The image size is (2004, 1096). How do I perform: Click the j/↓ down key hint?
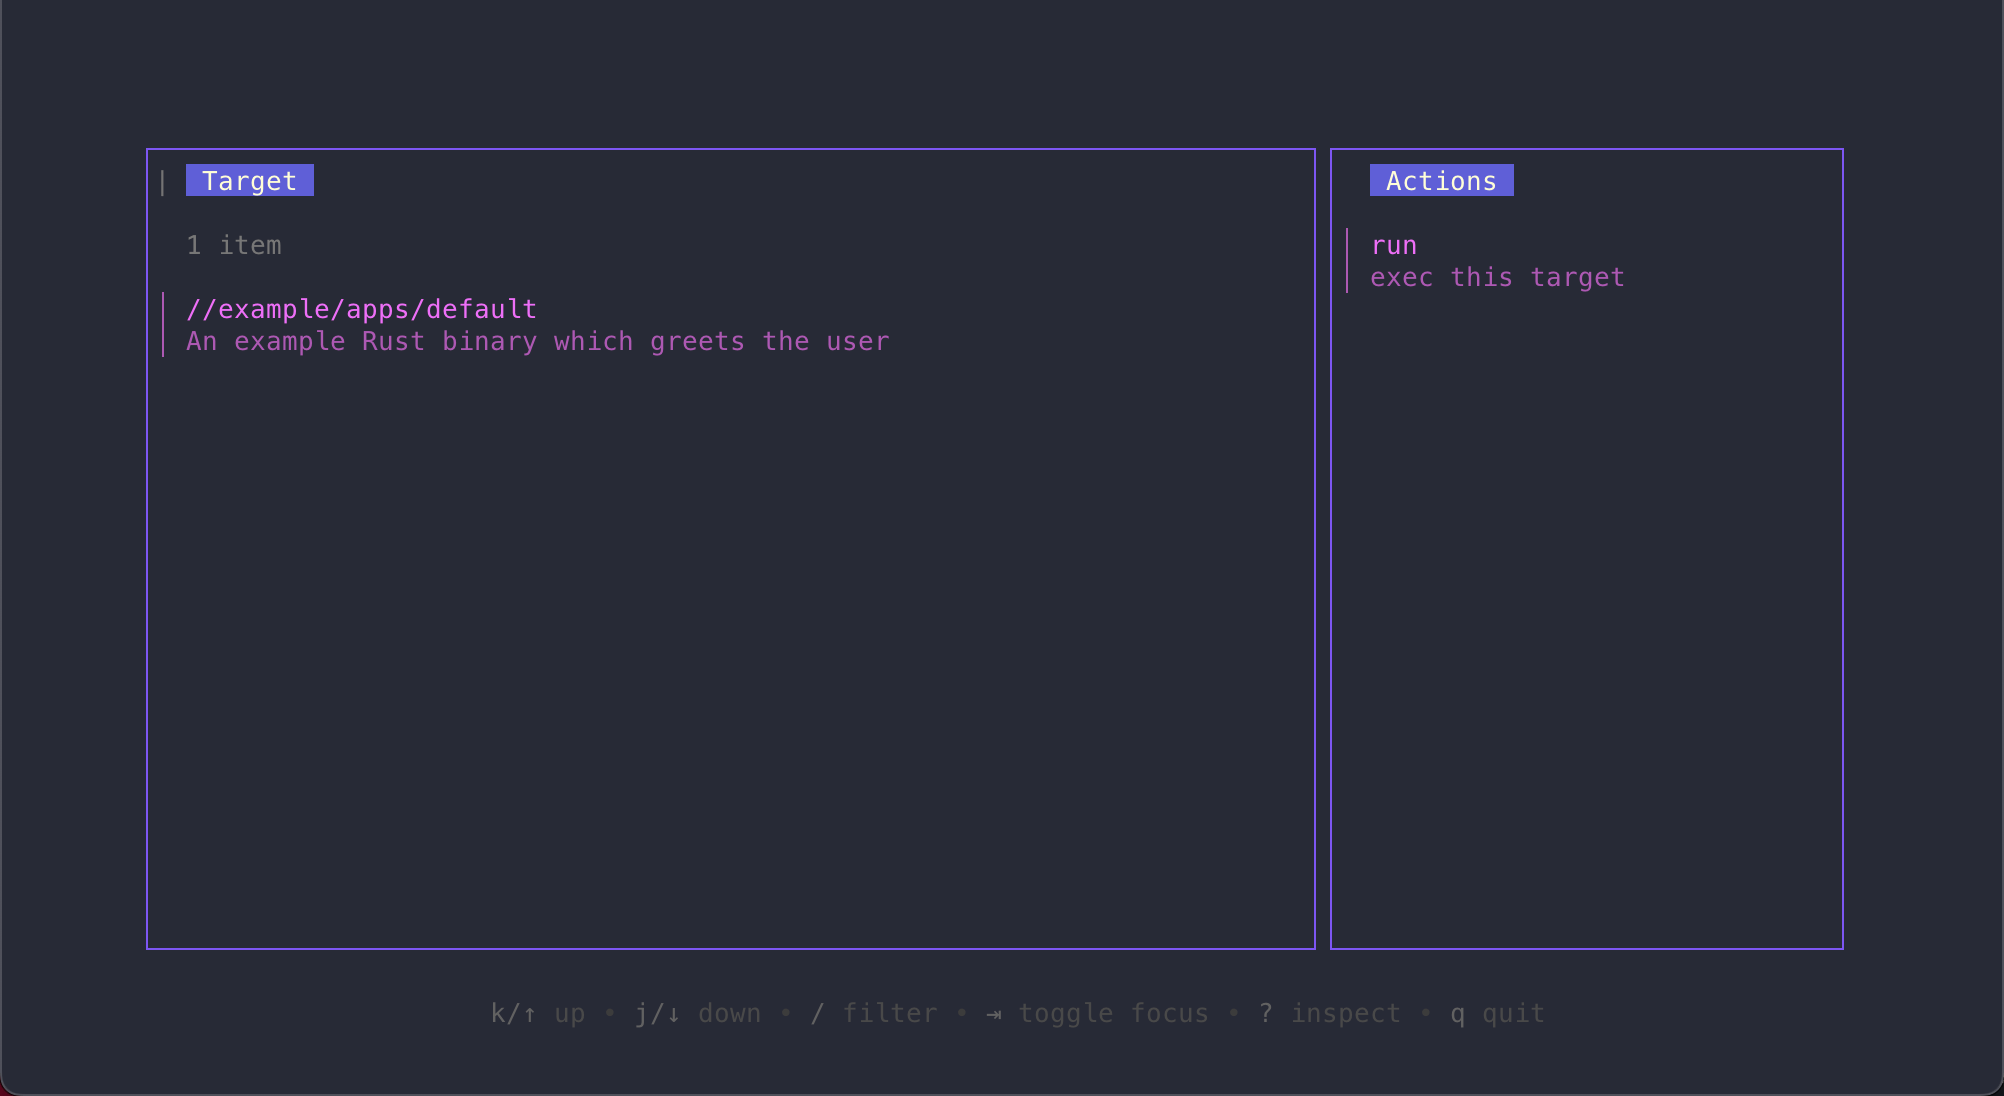click(657, 1014)
